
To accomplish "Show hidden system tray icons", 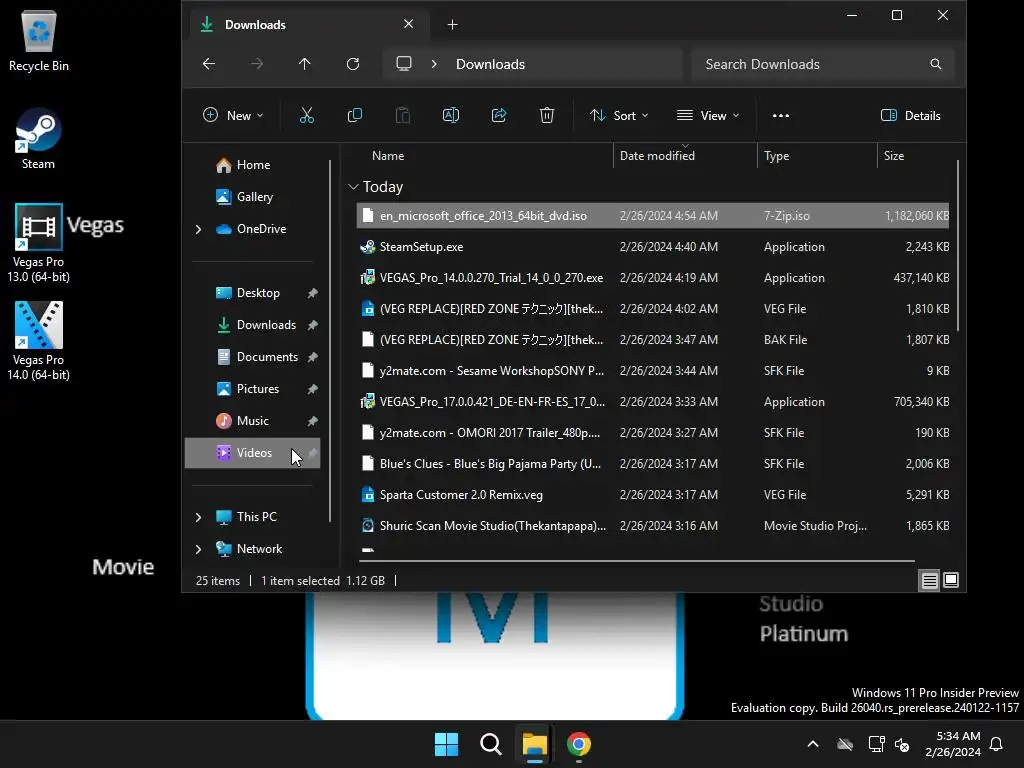I will [x=813, y=744].
